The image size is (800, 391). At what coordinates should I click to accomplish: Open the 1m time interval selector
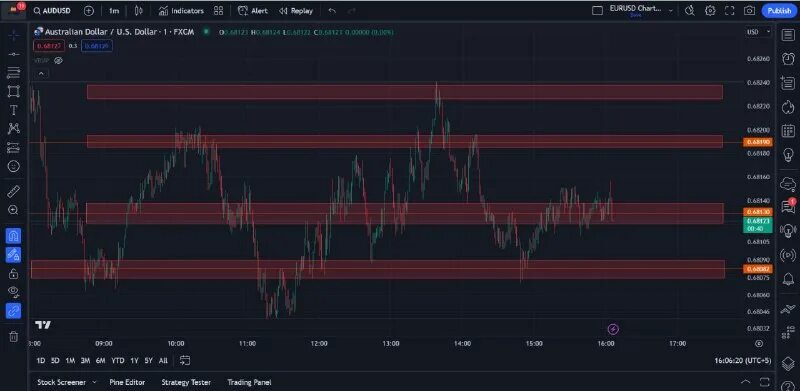(114, 11)
